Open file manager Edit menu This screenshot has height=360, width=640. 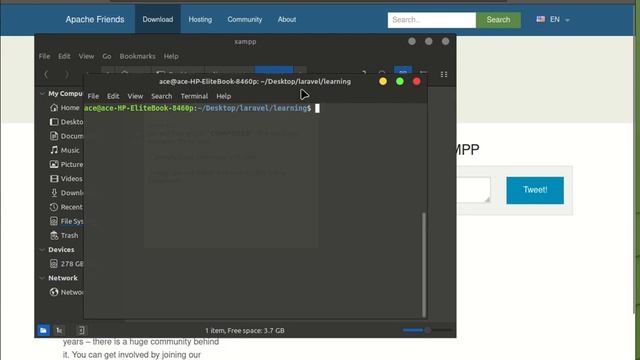coord(64,56)
